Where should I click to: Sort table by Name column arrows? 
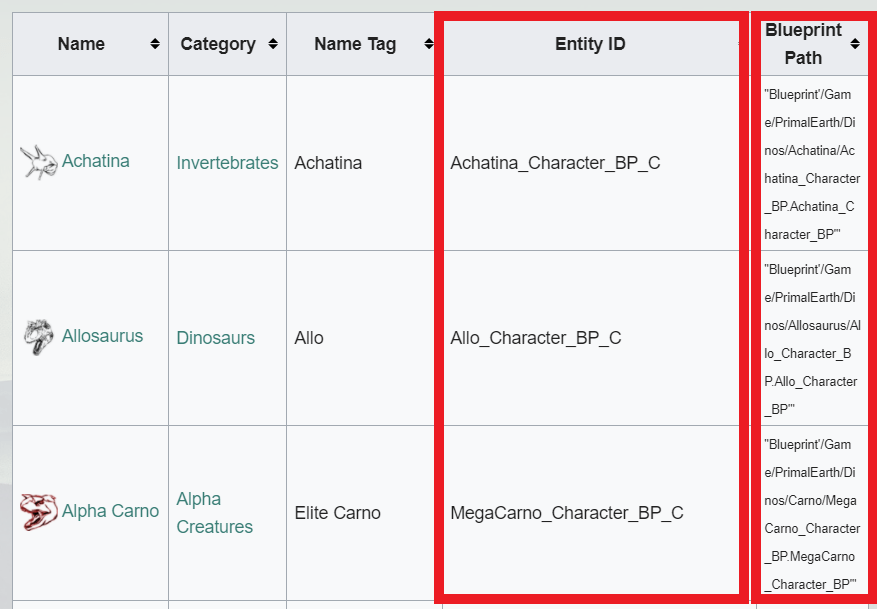tap(154, 44)
